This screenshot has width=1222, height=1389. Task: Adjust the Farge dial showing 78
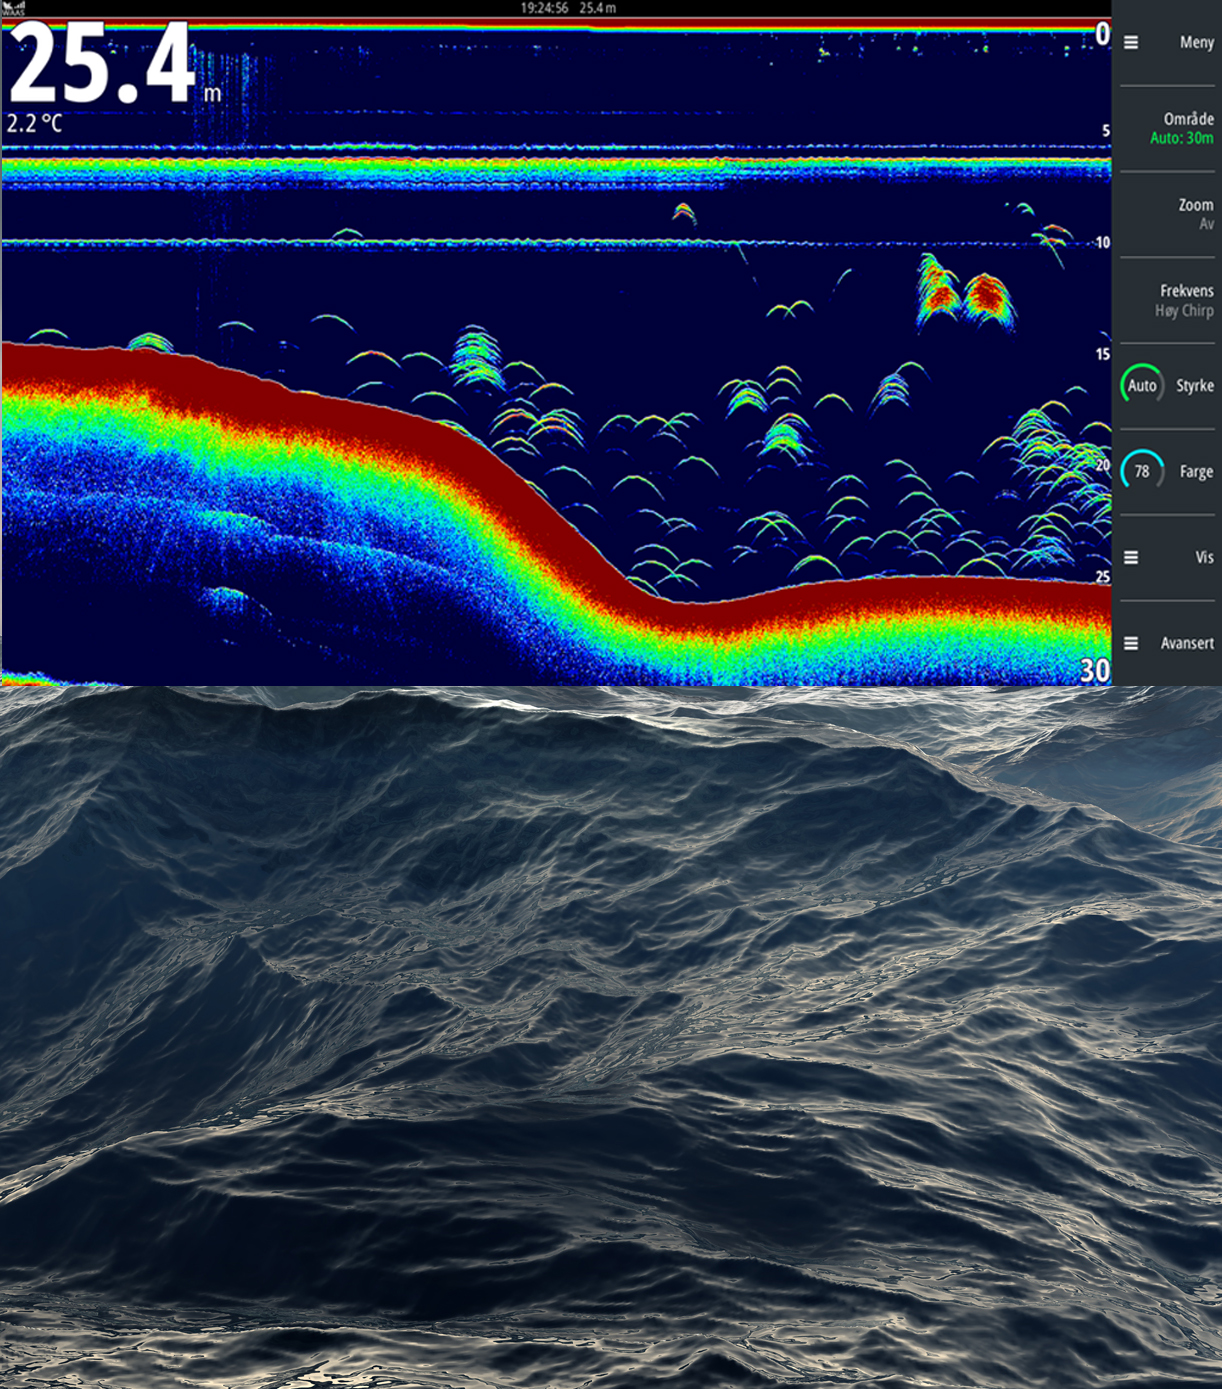point(1142,472)
